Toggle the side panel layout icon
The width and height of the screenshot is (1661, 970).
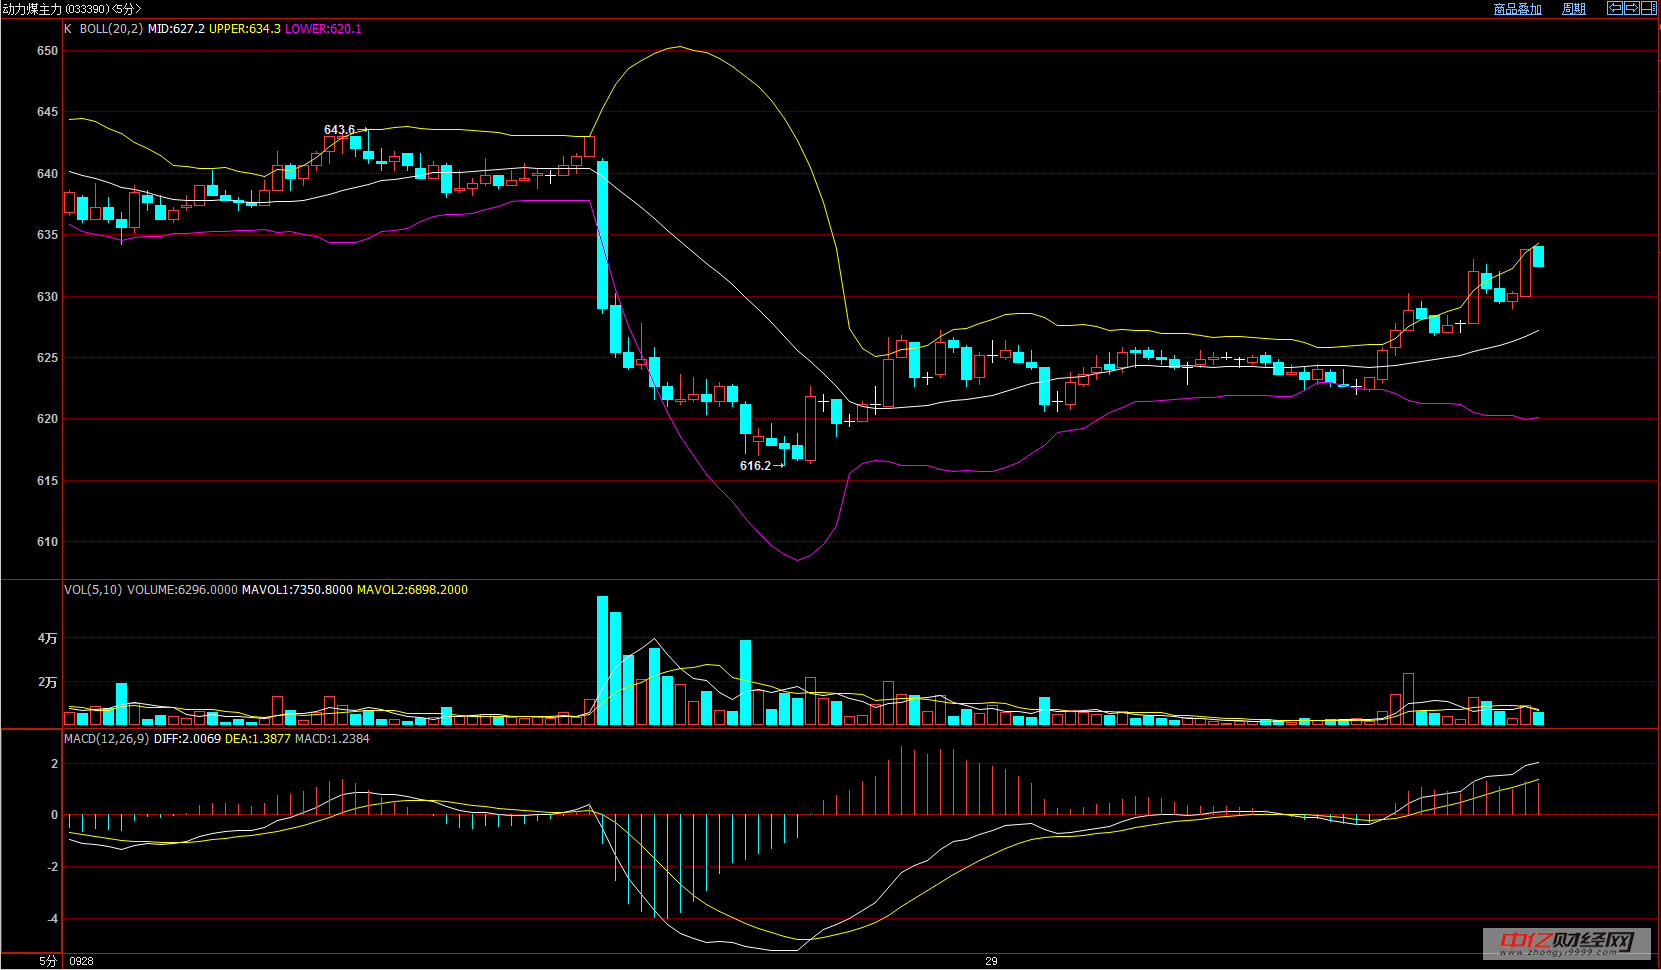(x=1649, y=8)
